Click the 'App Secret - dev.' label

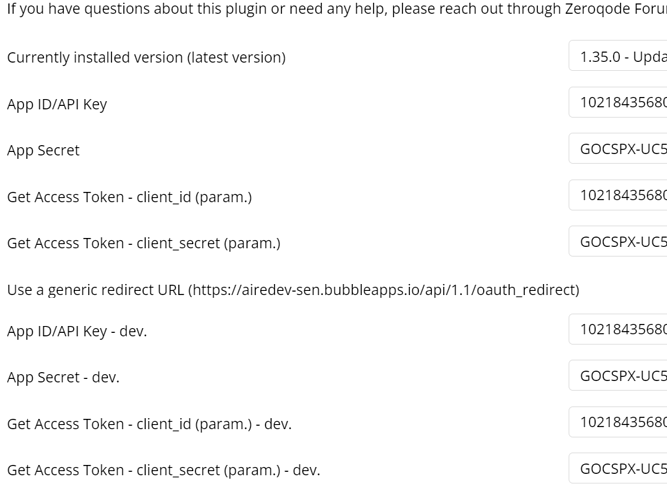(x=63, y=377)
